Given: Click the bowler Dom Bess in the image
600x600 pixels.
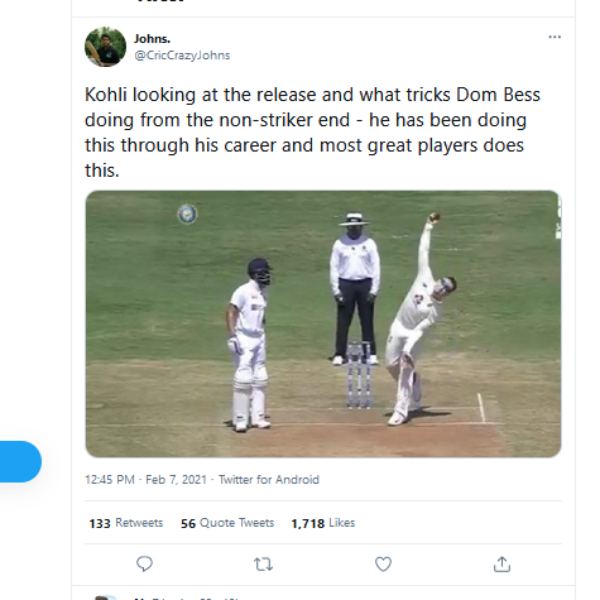Looking at the screenshot, I should click(x=415, y=320).
